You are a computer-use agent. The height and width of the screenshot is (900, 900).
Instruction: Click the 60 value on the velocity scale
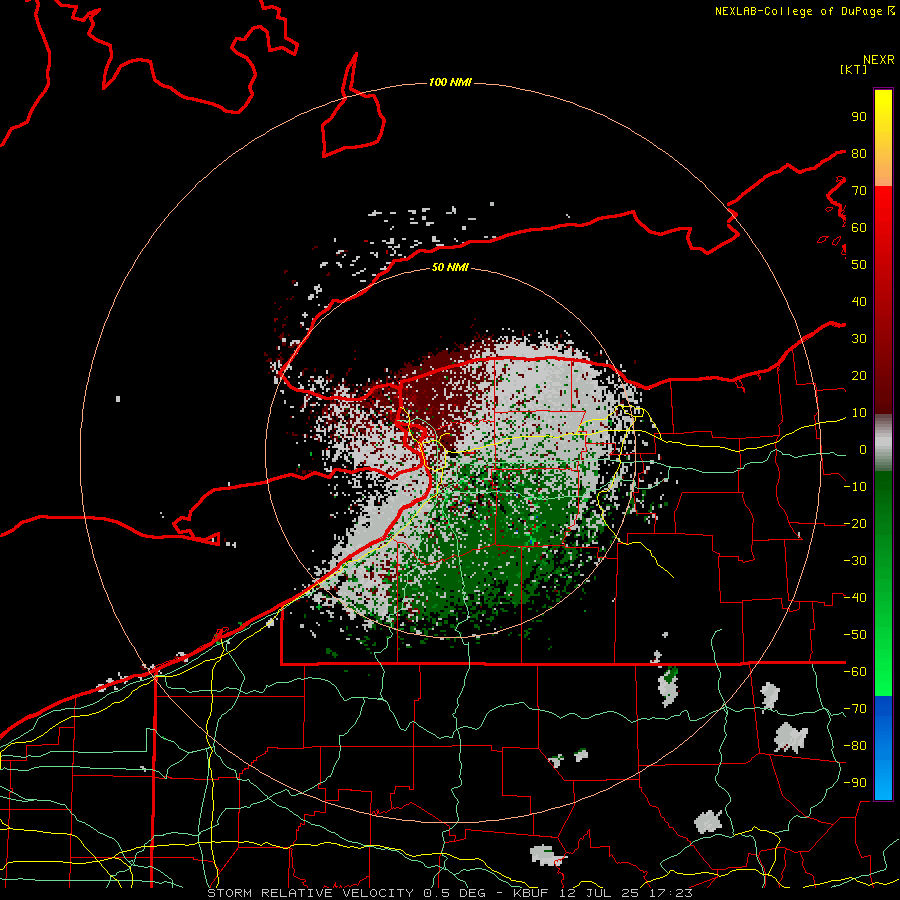[x=859, y=228]
